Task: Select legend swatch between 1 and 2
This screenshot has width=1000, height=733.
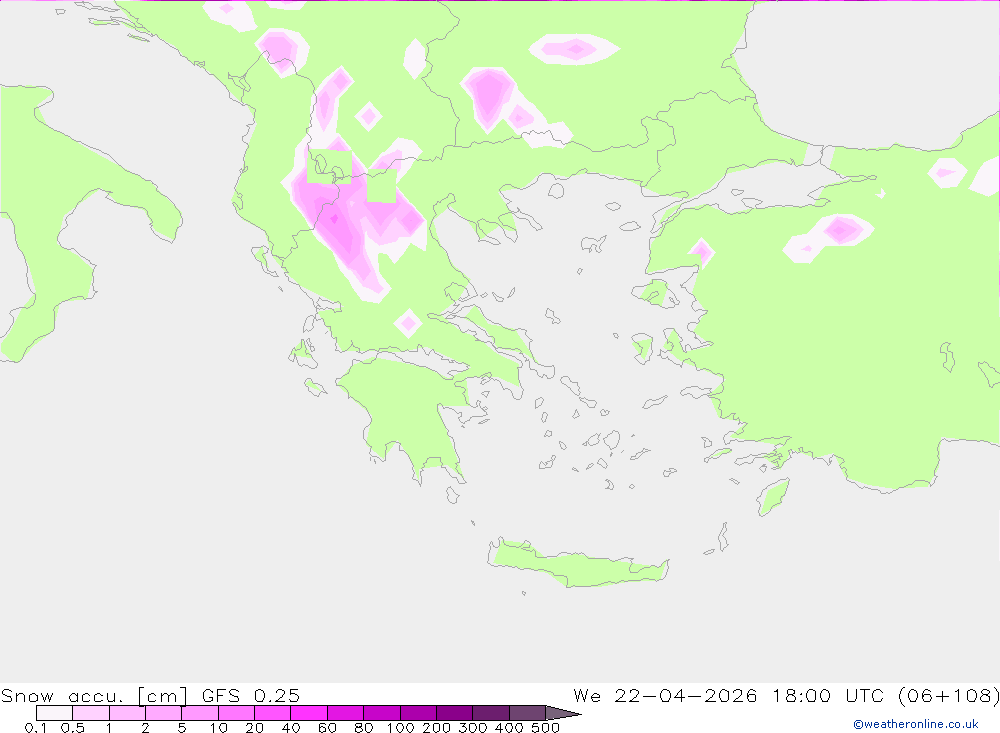Action: [x=128, y=713]
